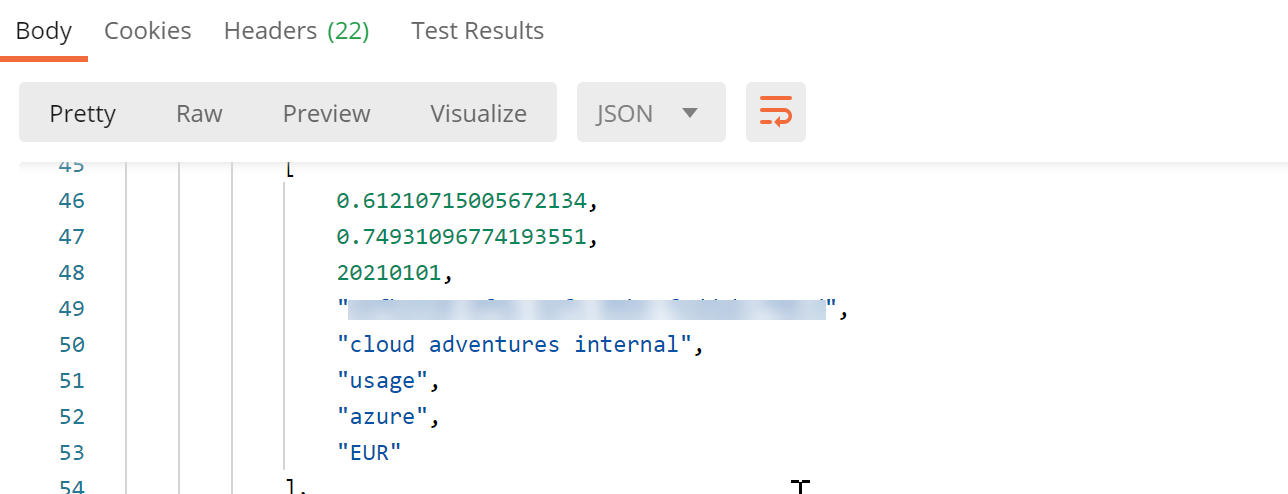The image size is (1288, 494).
Task: Click the closing bracket on line 54
Action: (290, 487)
